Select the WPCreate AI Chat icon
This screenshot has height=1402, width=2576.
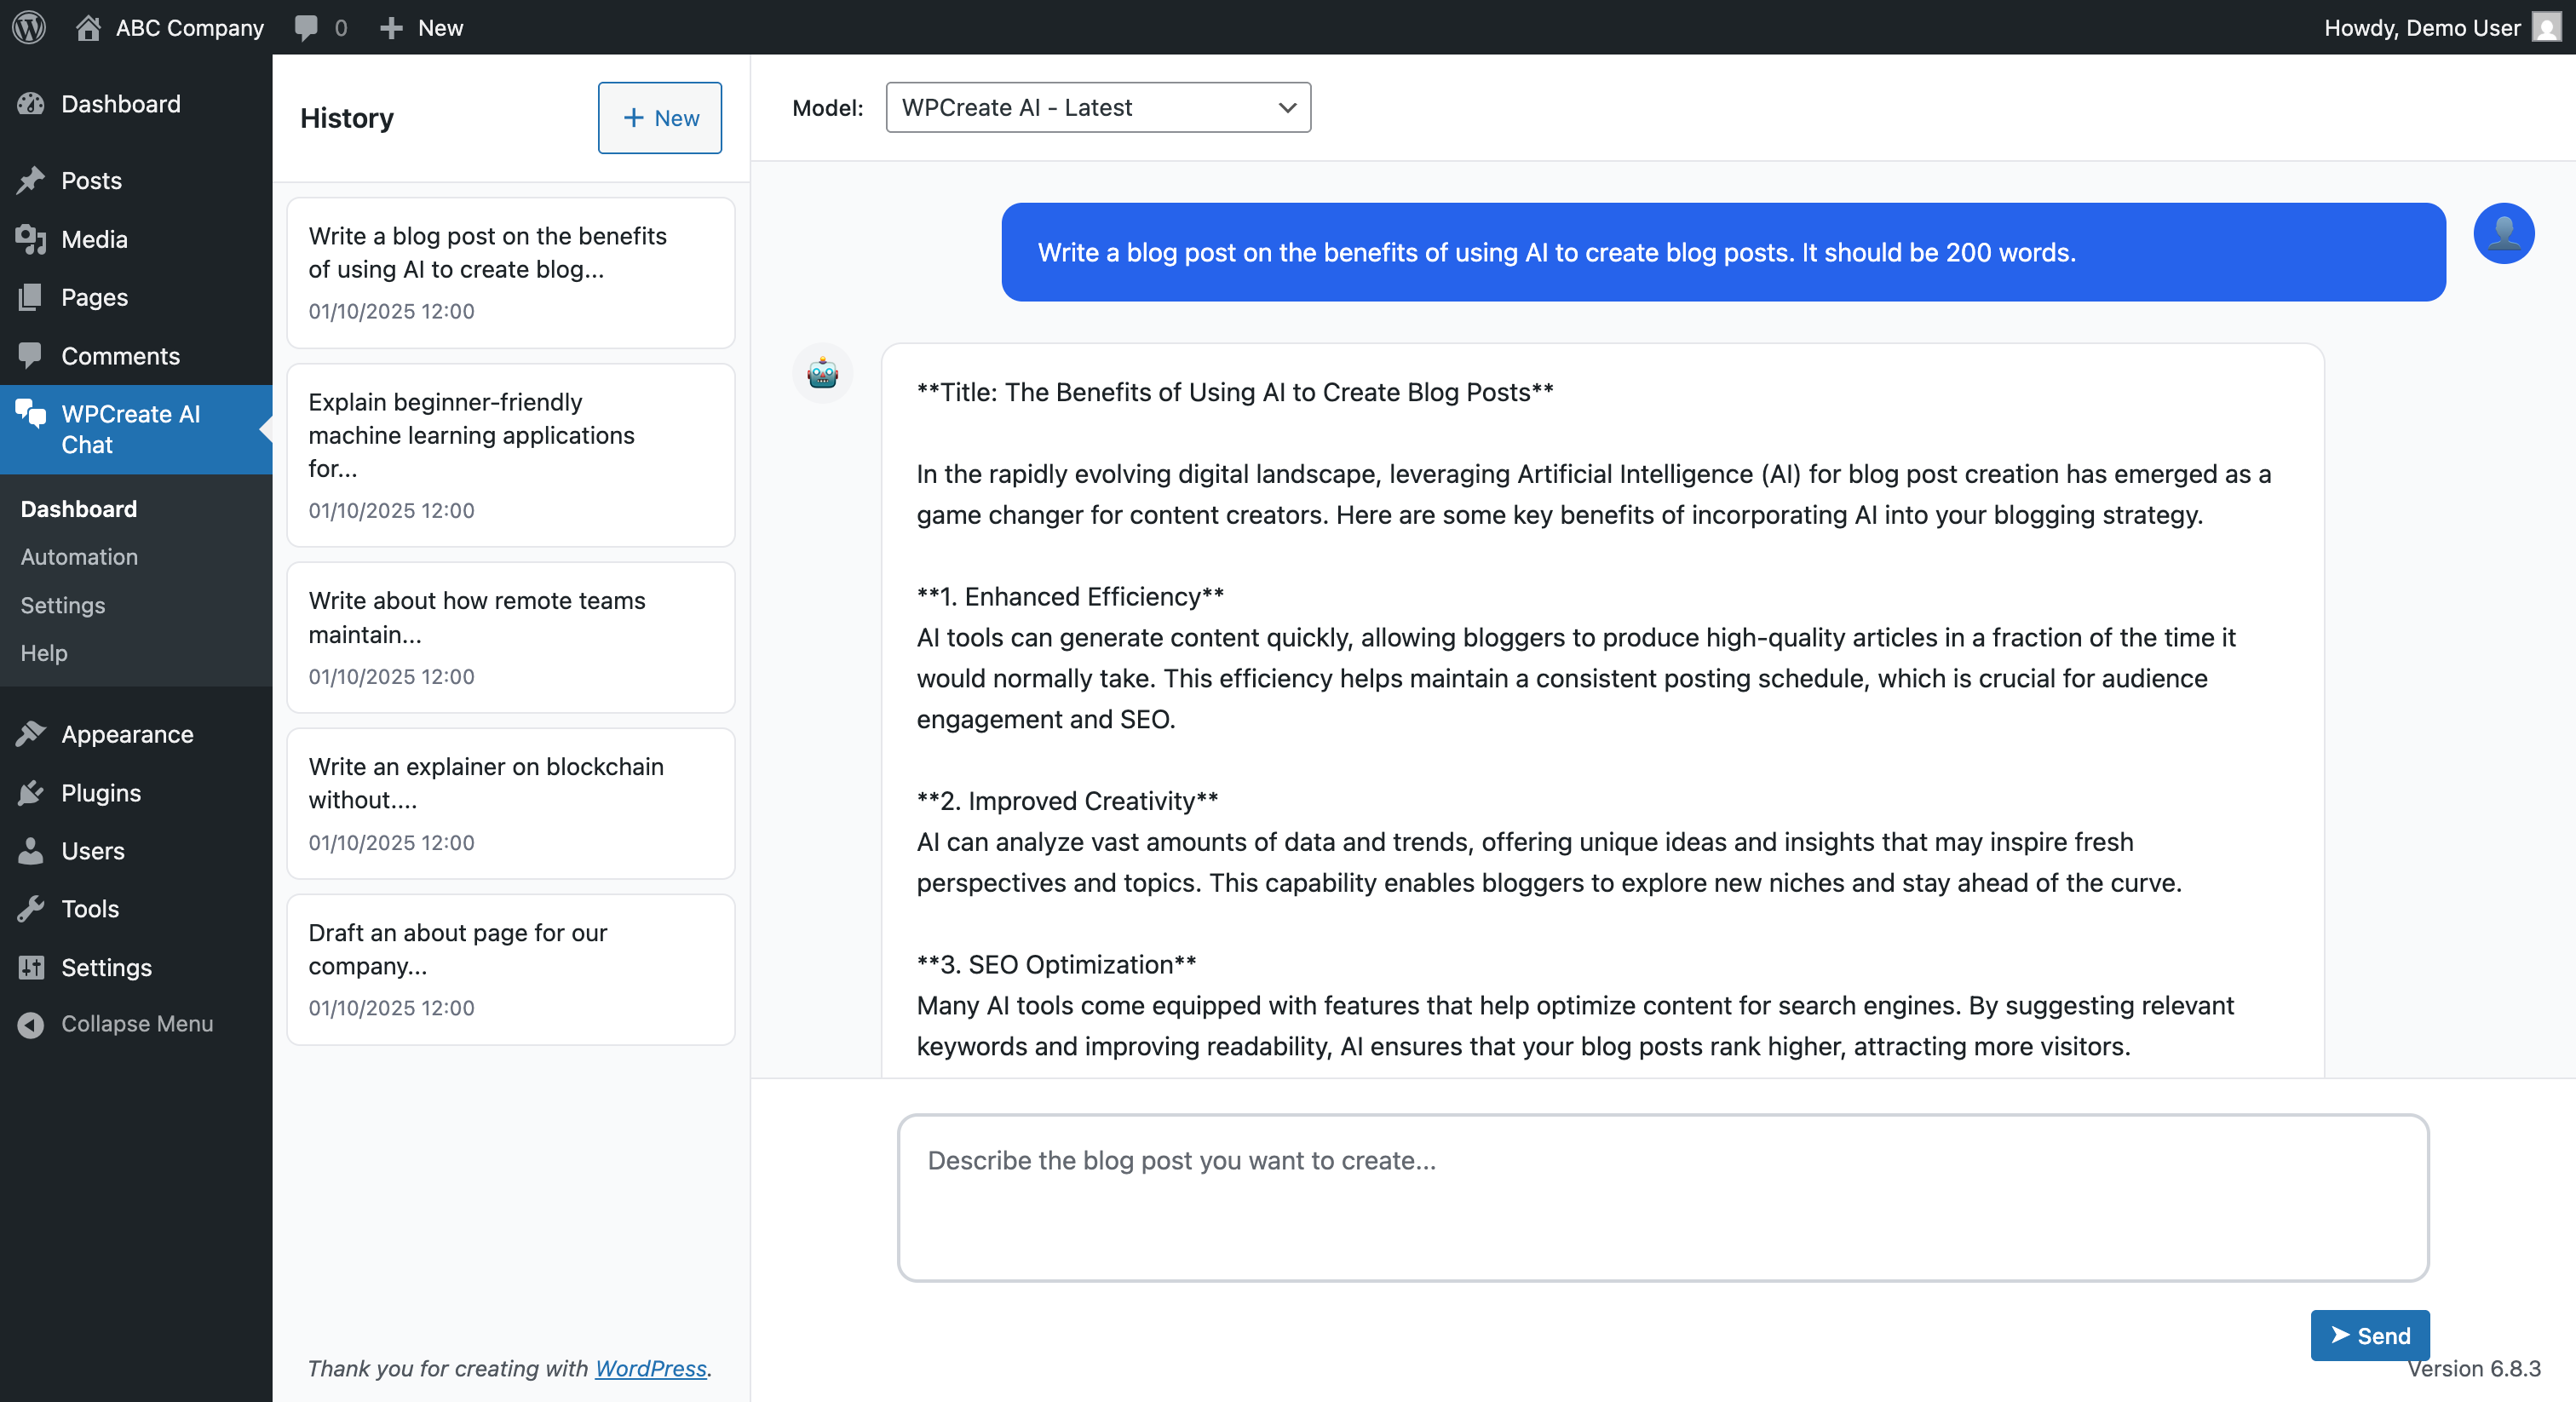(29, 414)
